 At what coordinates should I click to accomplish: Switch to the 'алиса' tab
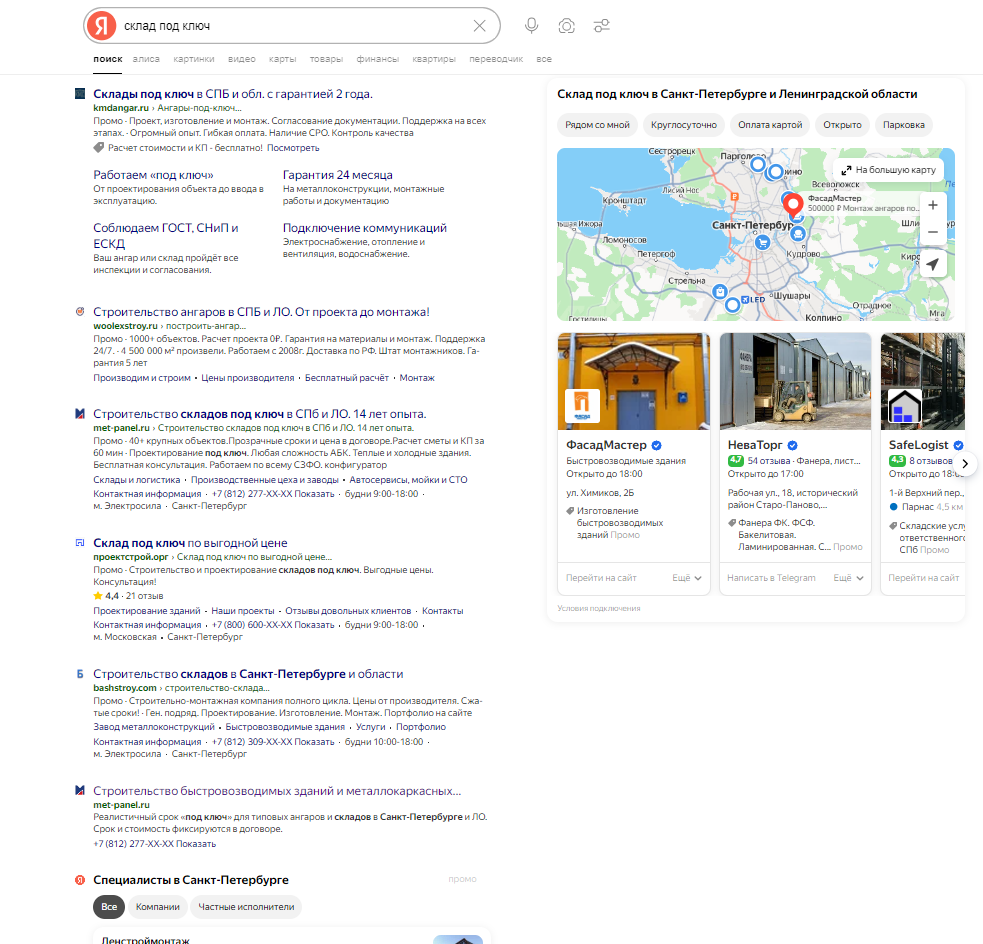coord(146,59)
